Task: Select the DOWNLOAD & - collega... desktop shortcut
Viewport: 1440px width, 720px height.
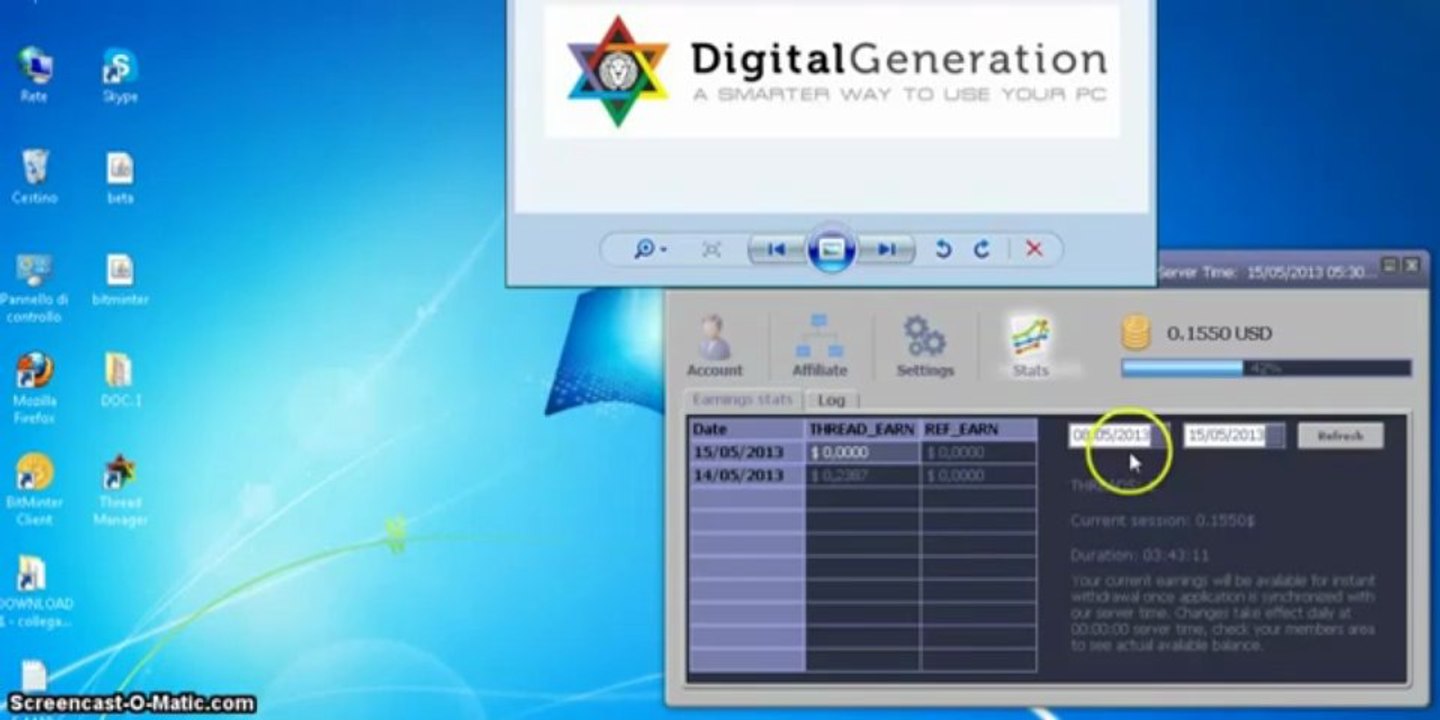Action: tap(34, 592)
